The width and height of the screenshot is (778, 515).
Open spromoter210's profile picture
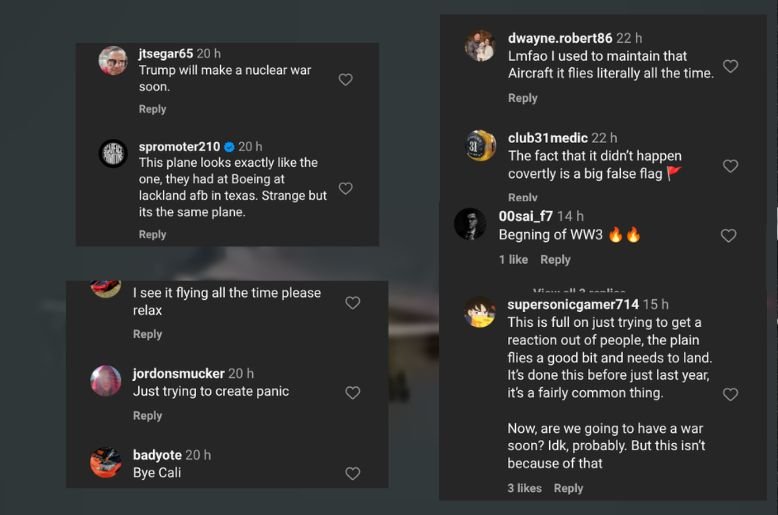113,154
